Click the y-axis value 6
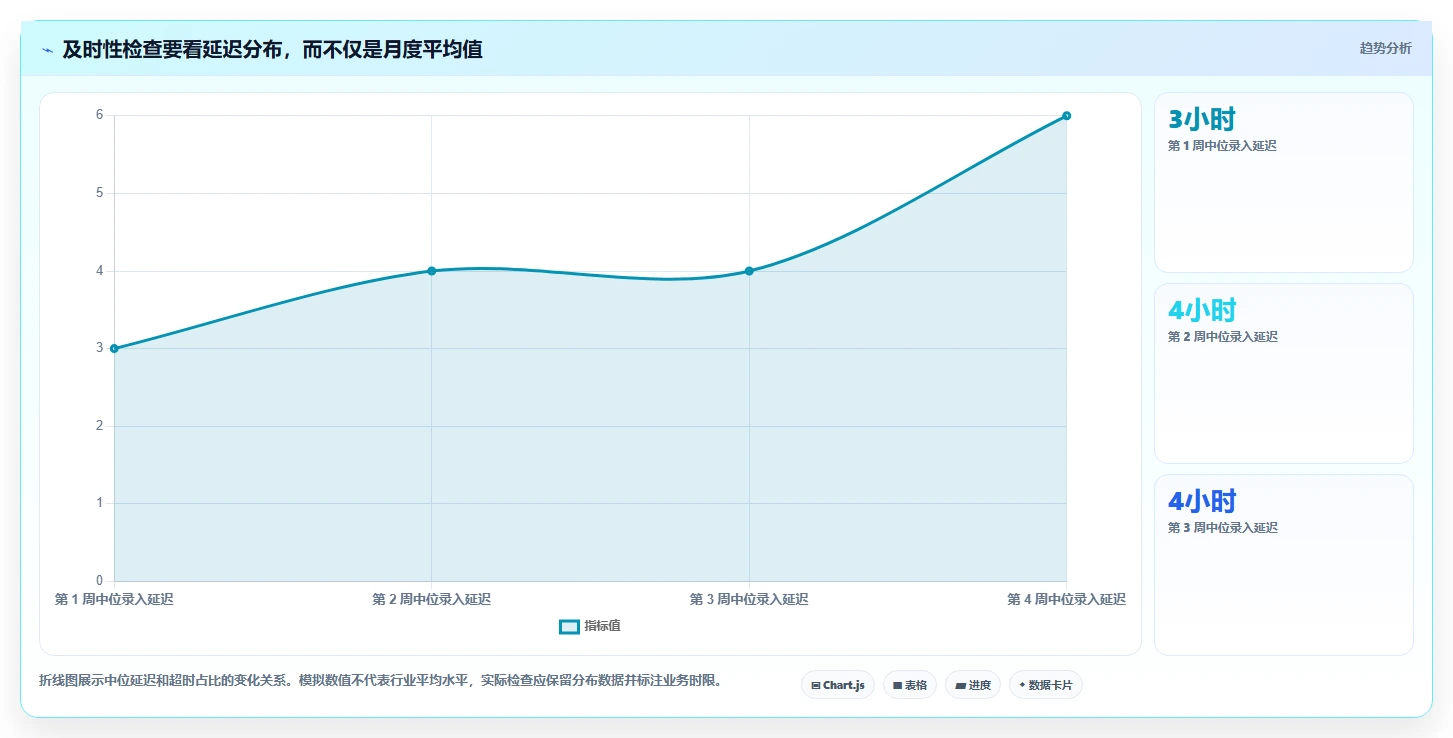Screen dimensions: 1453x738 100,115
